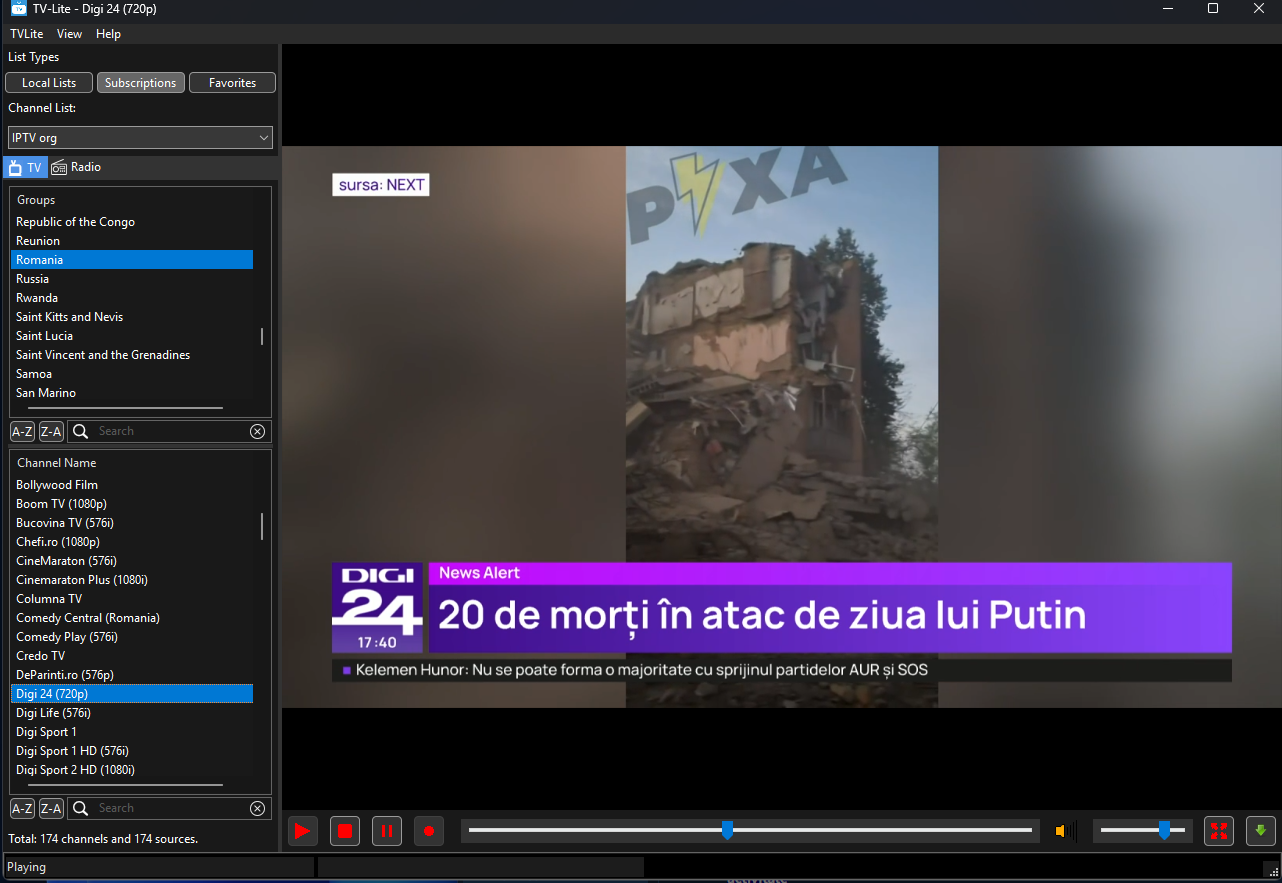Sort Groups list Z-A
This screenshot has width=1282, height=883.
51,431
